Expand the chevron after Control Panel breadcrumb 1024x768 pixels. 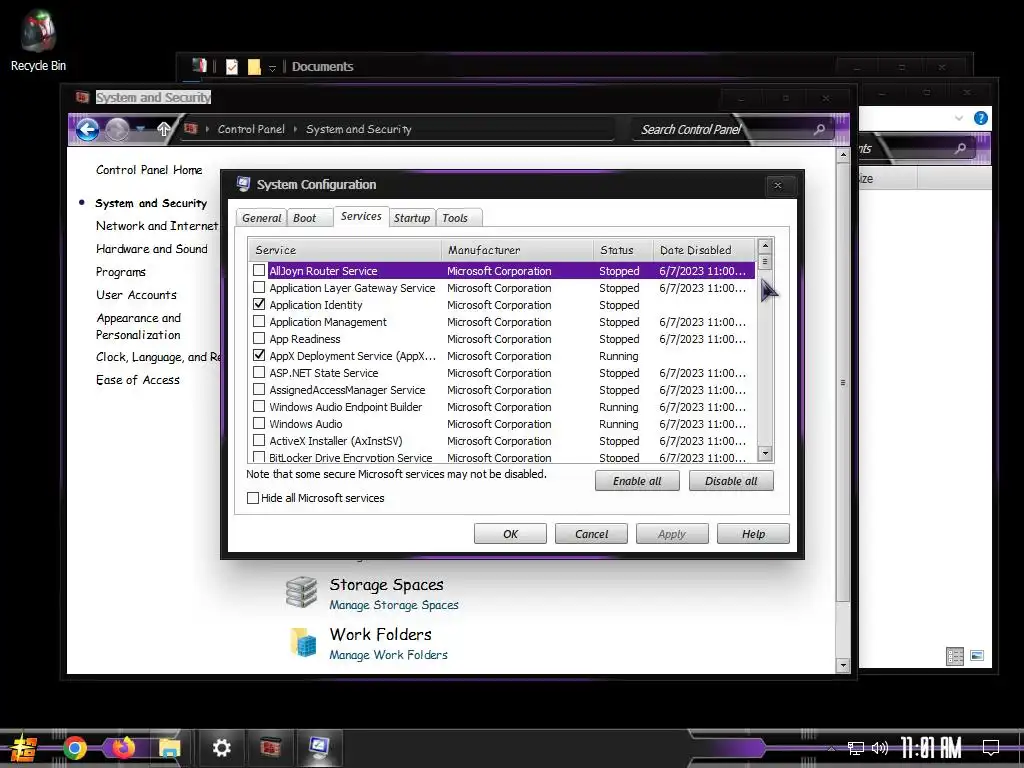pos(295,129)
